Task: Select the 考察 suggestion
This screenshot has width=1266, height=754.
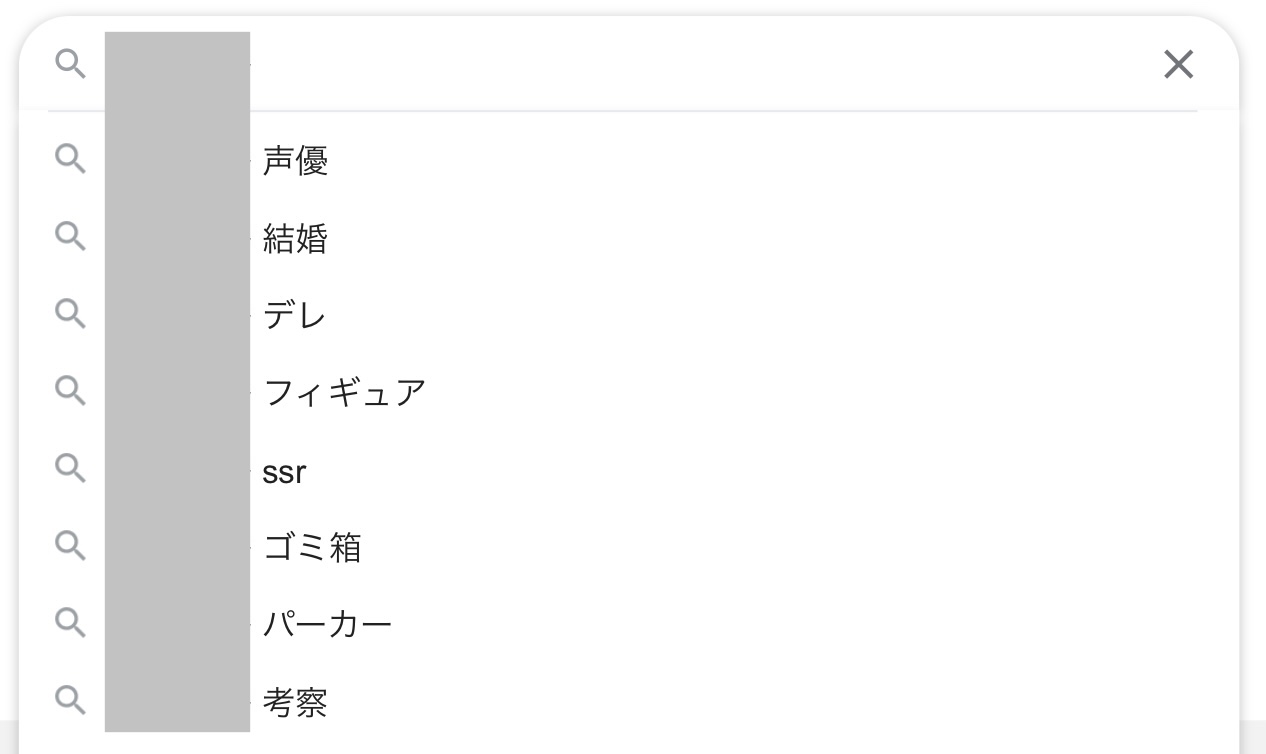Action: point(629,702)
